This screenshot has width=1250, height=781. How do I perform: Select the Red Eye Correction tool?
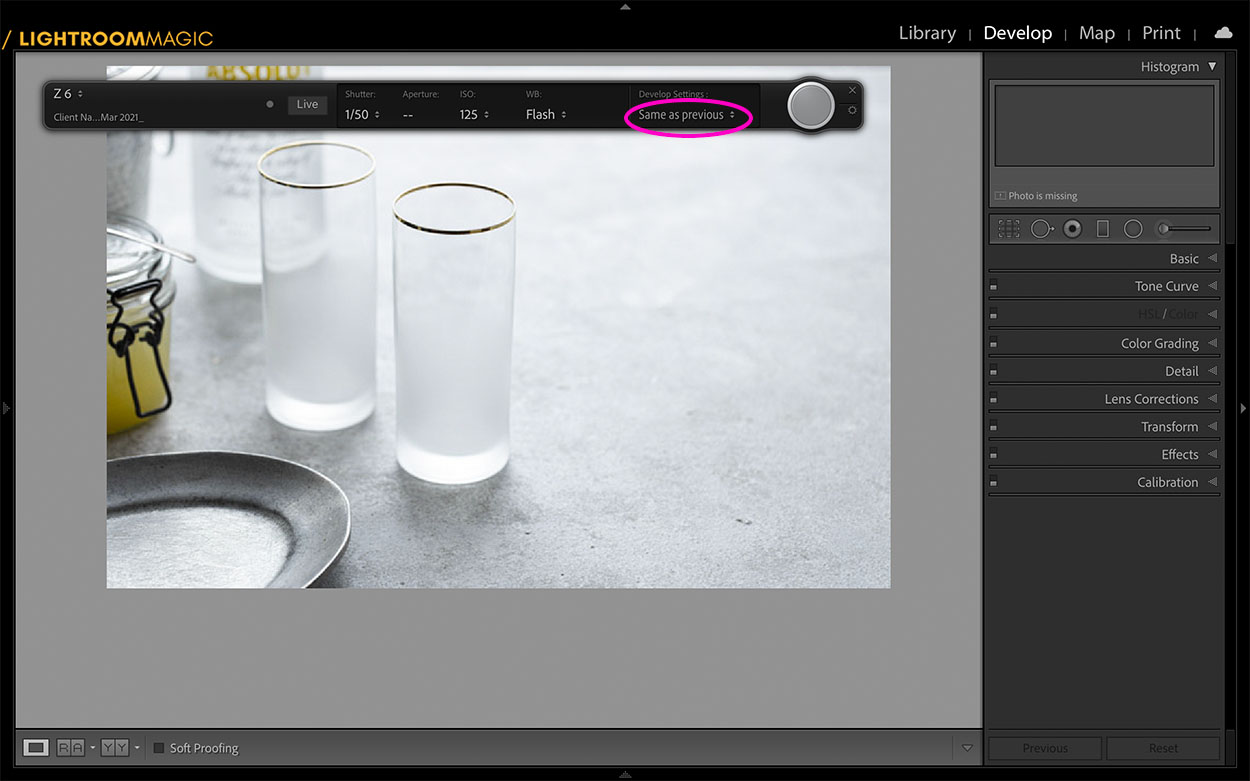(x=1072, y=229)
